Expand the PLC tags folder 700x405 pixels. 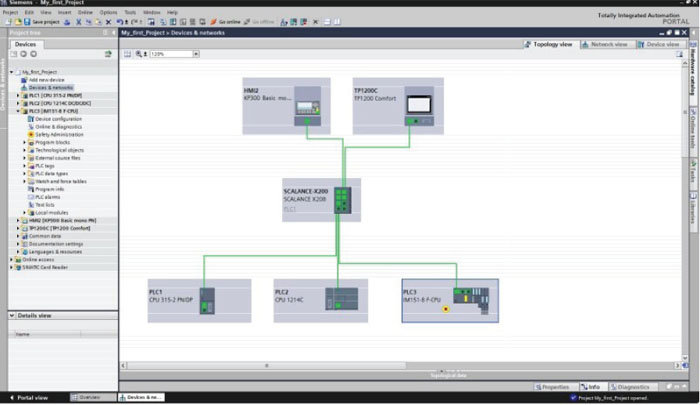pos(25,166)
